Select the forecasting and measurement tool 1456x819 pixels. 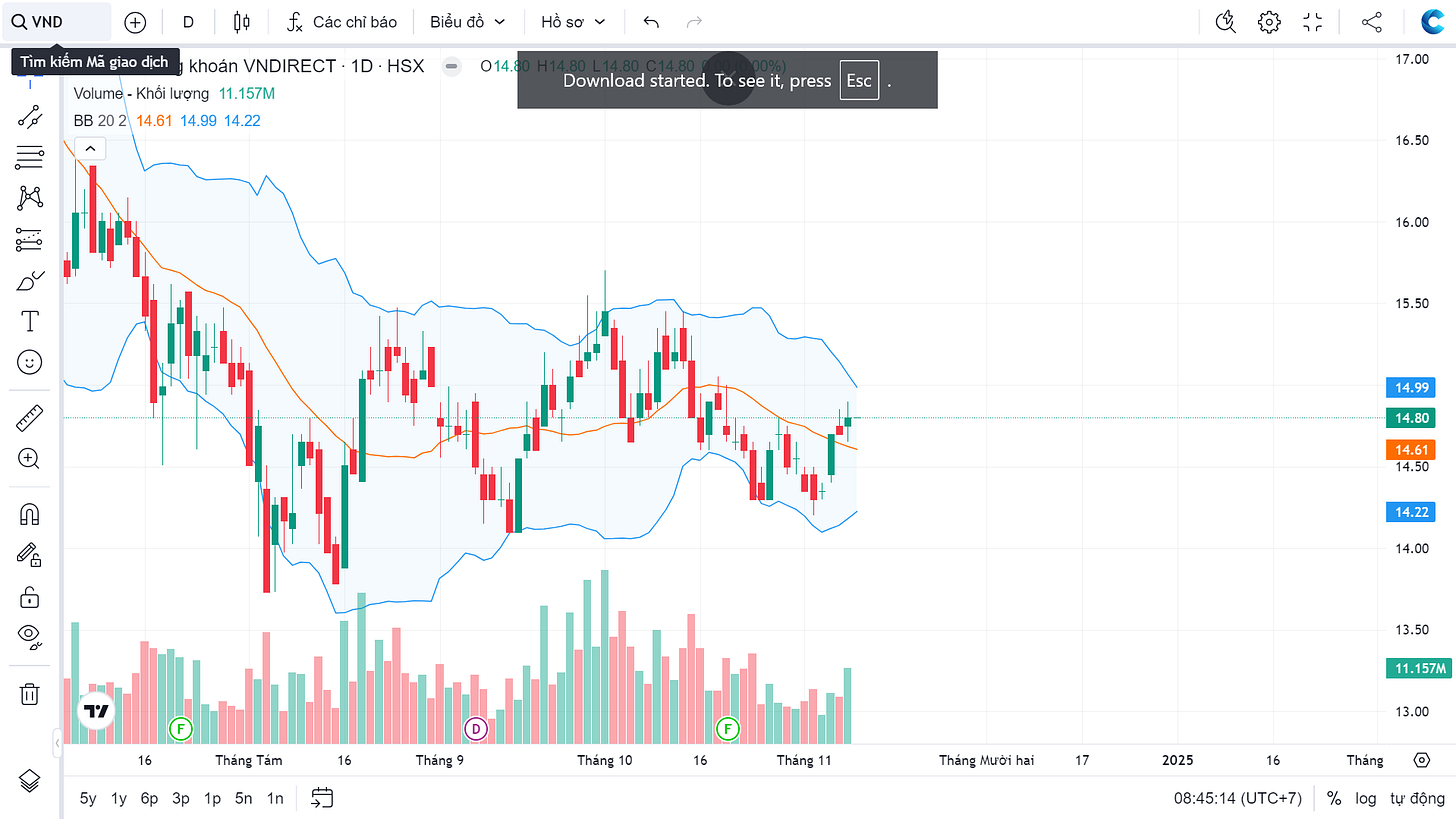pos(30,239)
